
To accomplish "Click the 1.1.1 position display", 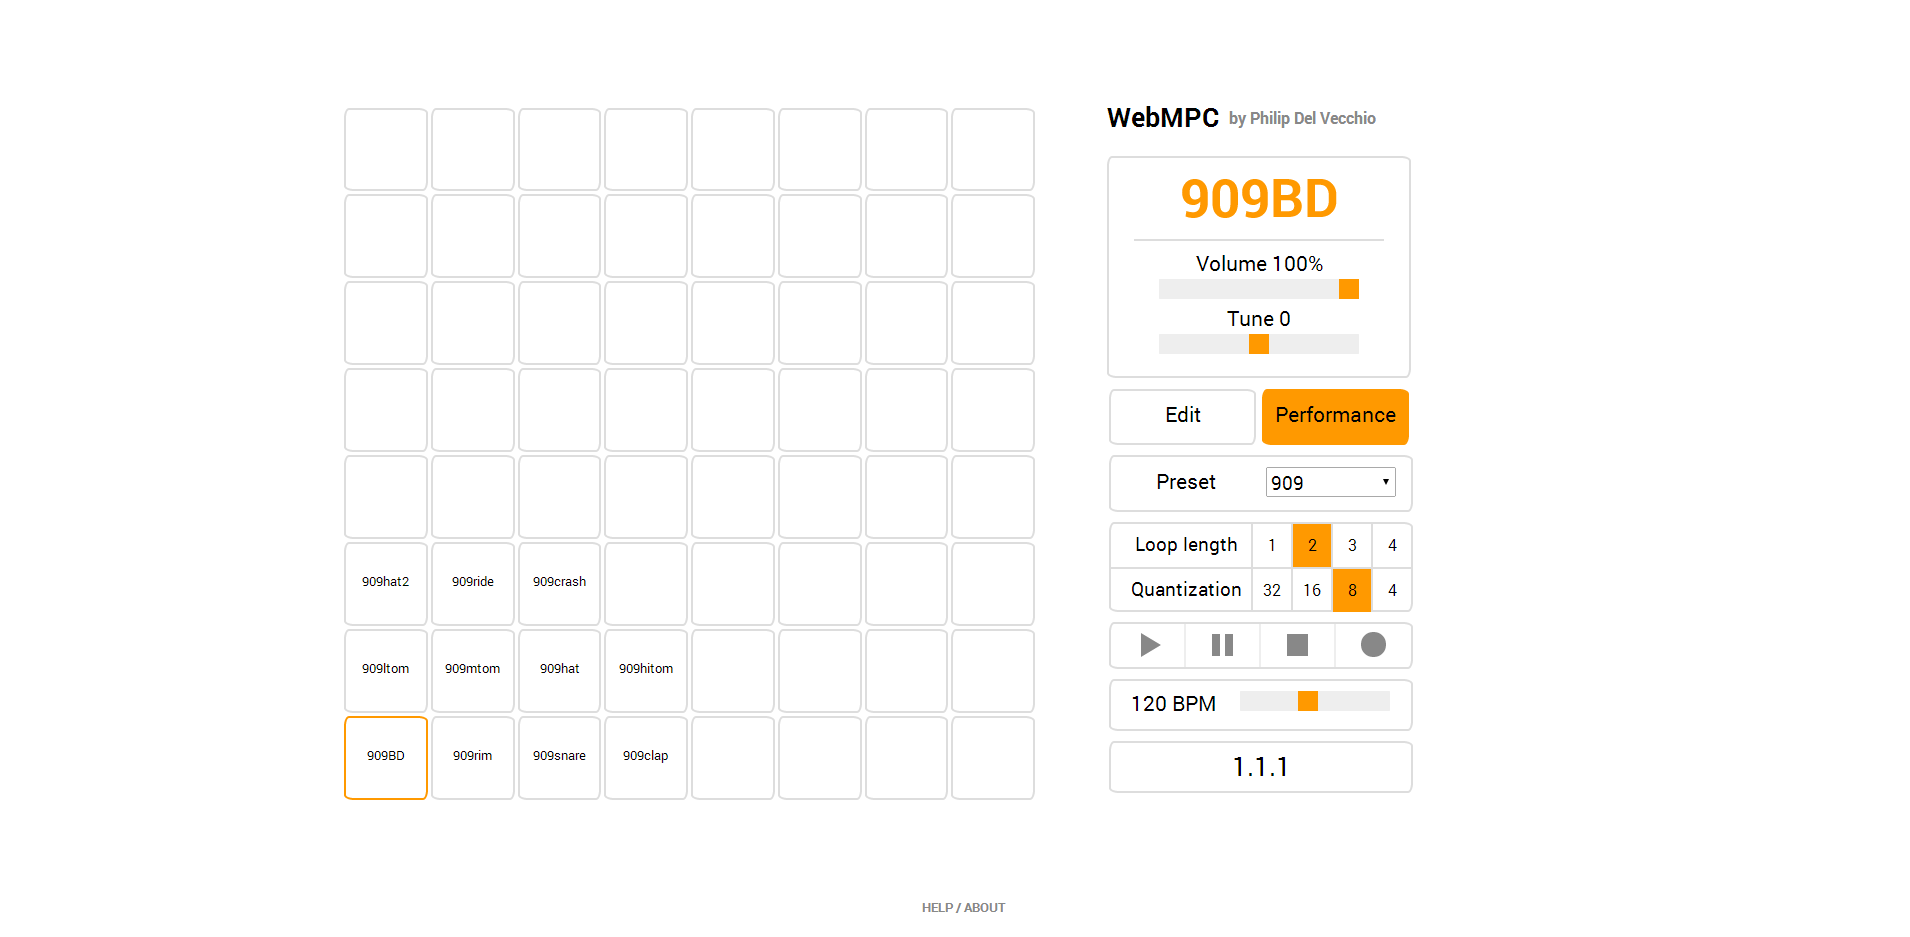I will [x=1260, y=767].
